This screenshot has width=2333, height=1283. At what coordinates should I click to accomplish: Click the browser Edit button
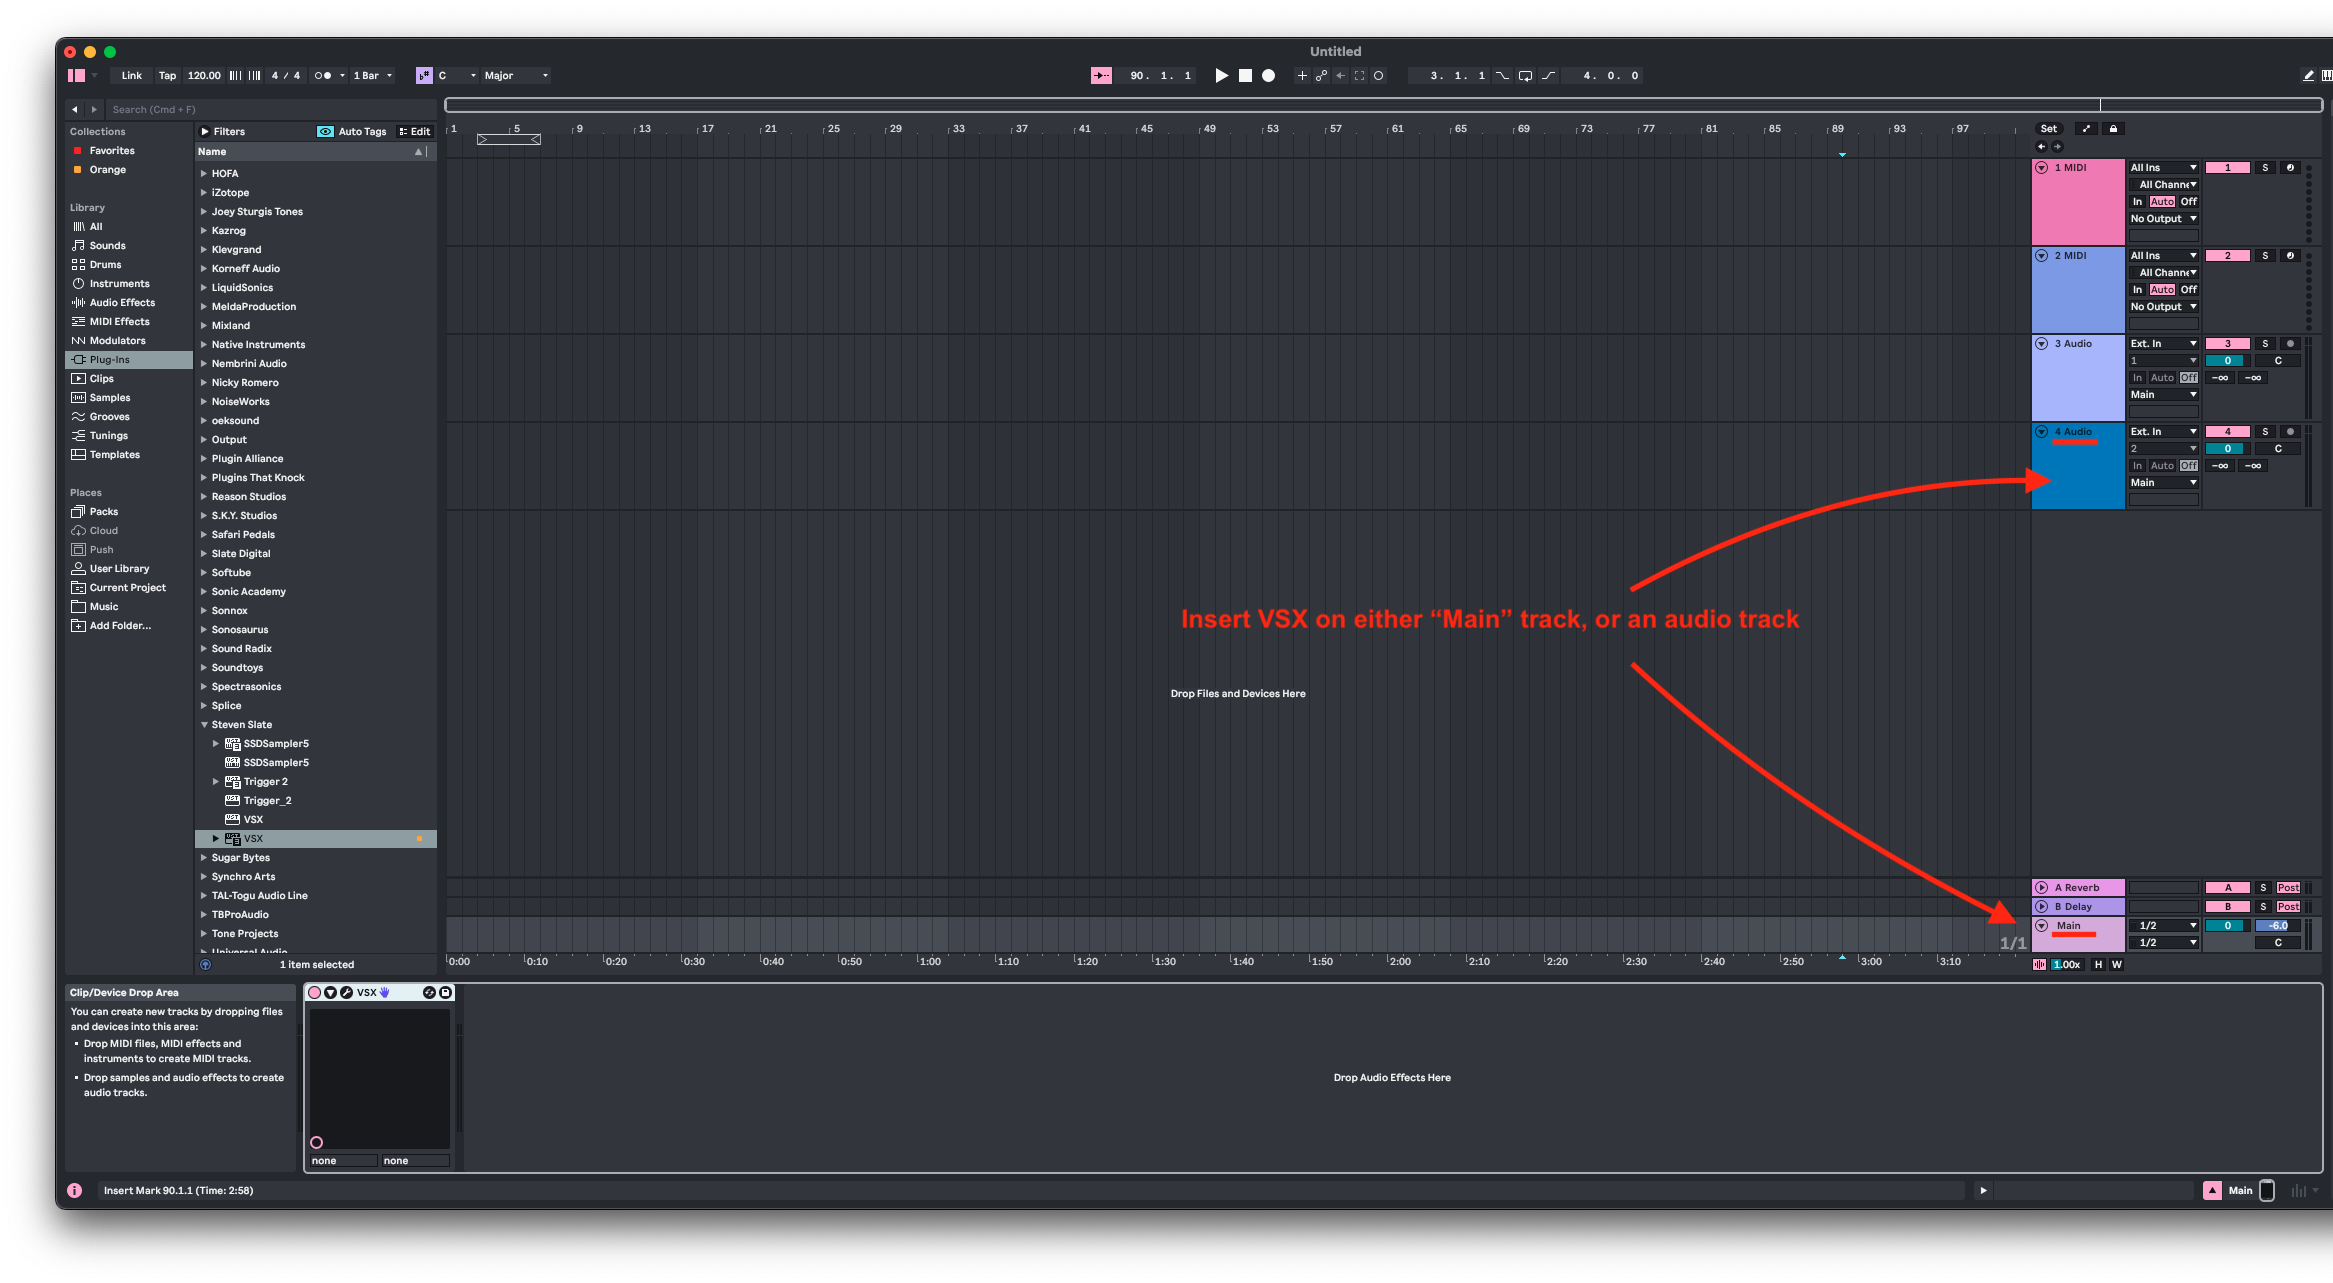(415, 132)
